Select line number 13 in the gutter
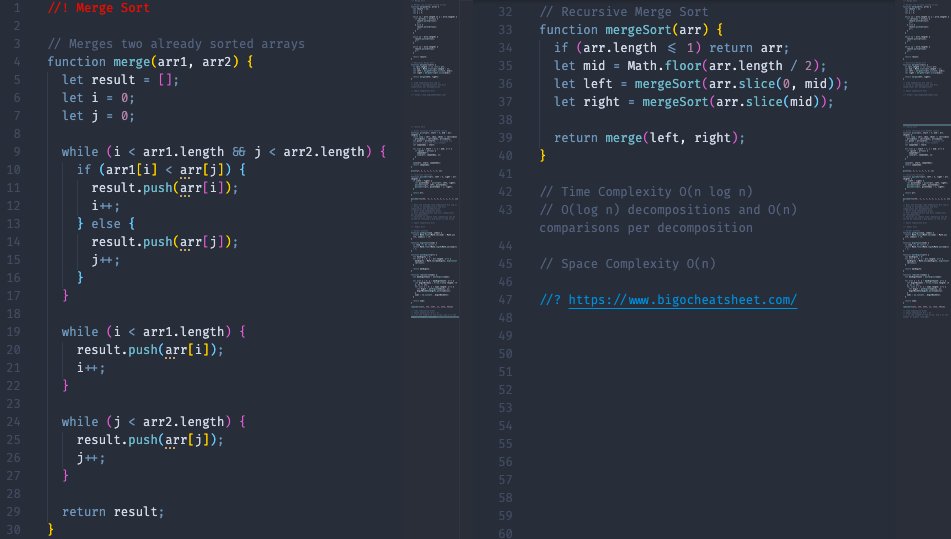Screen dimensions: 951x539 tap(13, 224)
